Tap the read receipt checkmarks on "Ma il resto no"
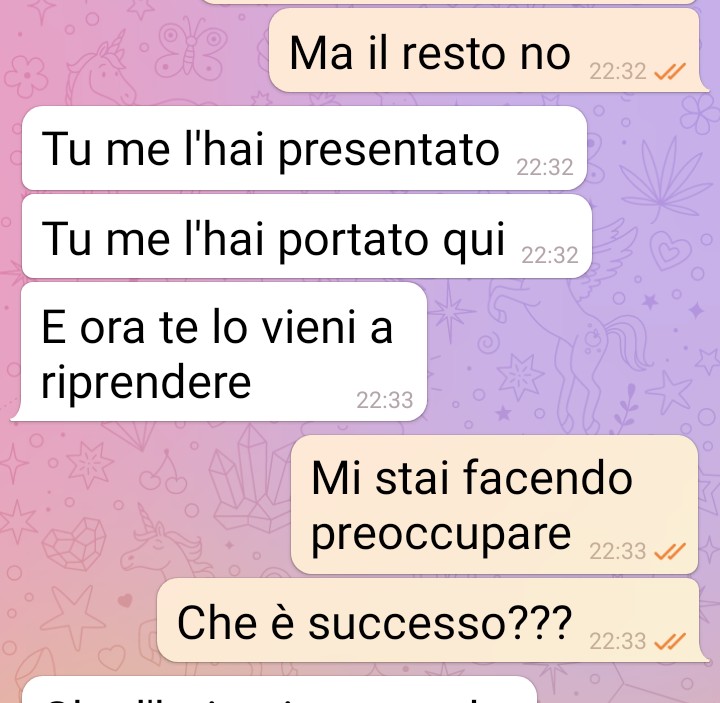The height and width of the screenshot is (703, 720). (x=670, y=71)
